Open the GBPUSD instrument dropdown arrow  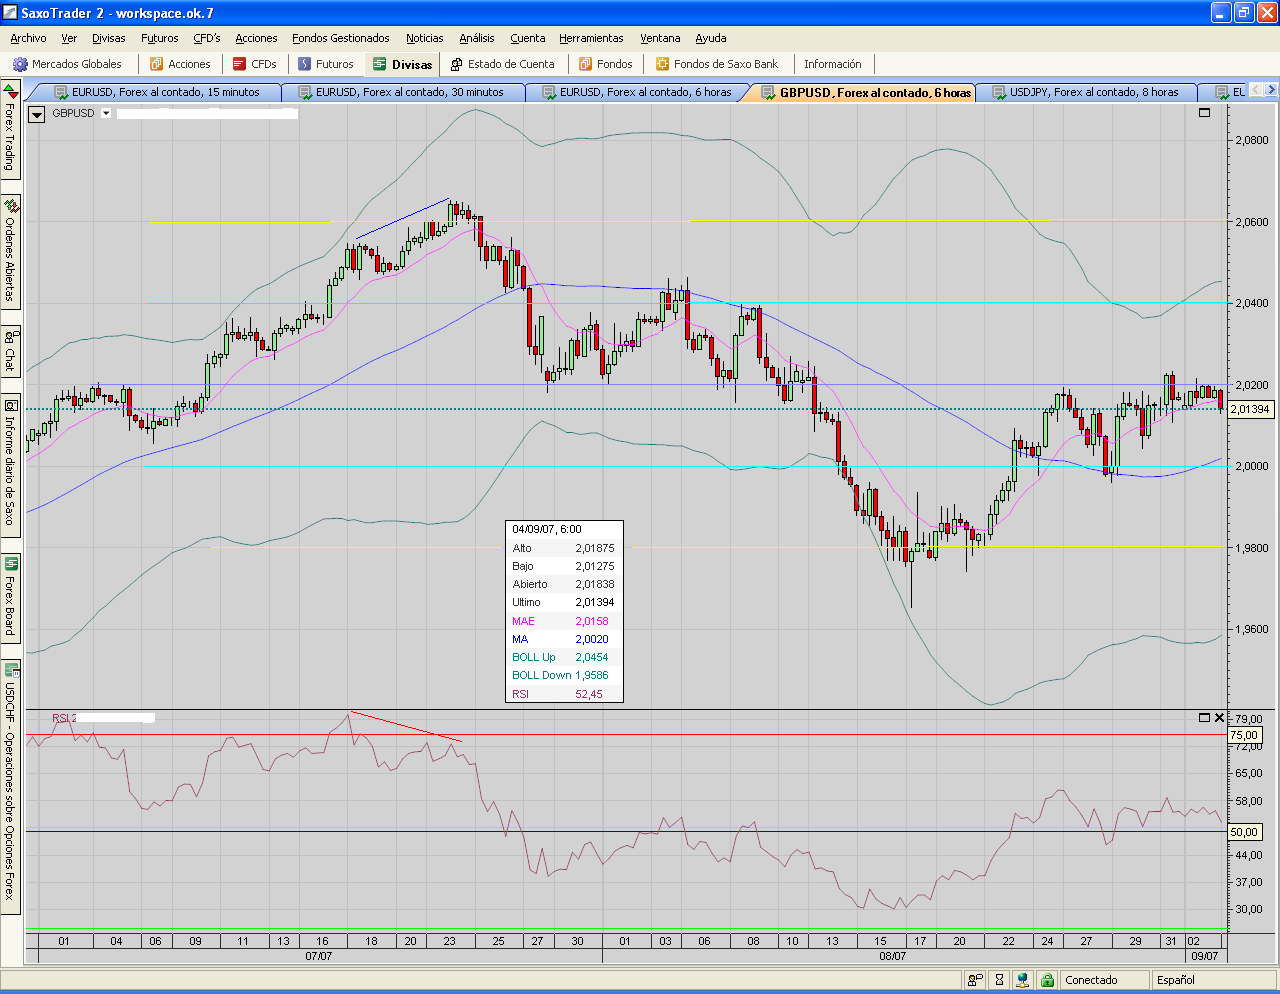[106, 113]
